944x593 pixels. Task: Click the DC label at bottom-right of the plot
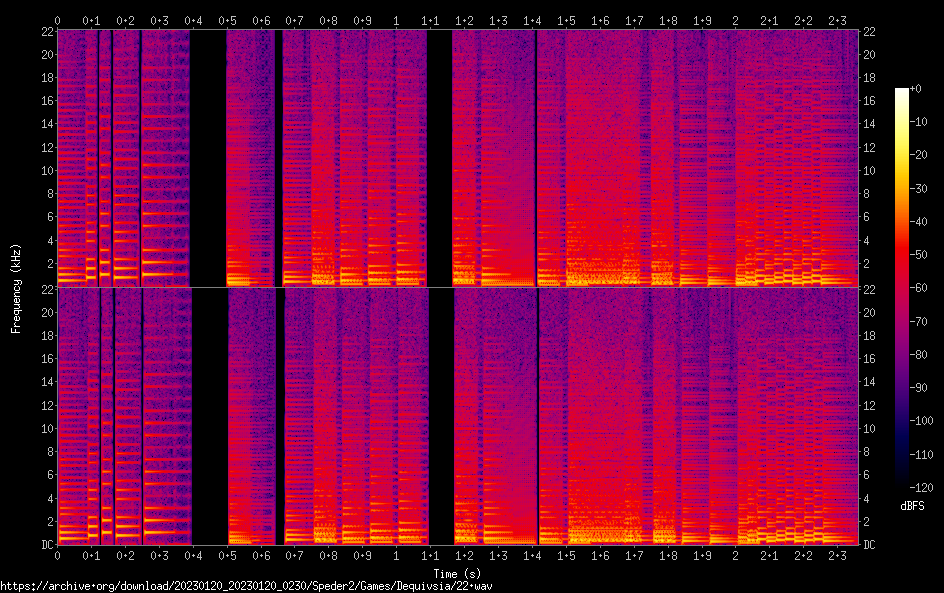click(x=870, y=545)
